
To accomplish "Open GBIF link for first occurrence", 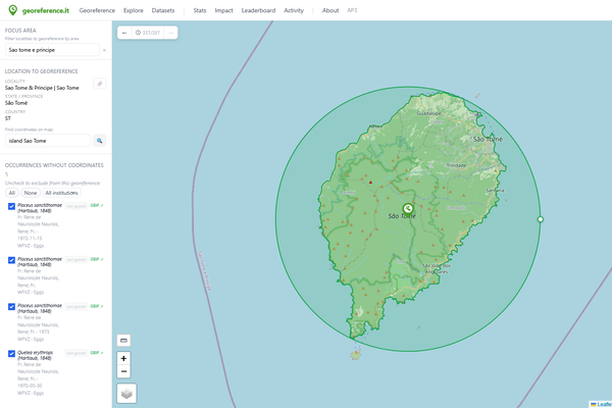I will pos(97,205).
